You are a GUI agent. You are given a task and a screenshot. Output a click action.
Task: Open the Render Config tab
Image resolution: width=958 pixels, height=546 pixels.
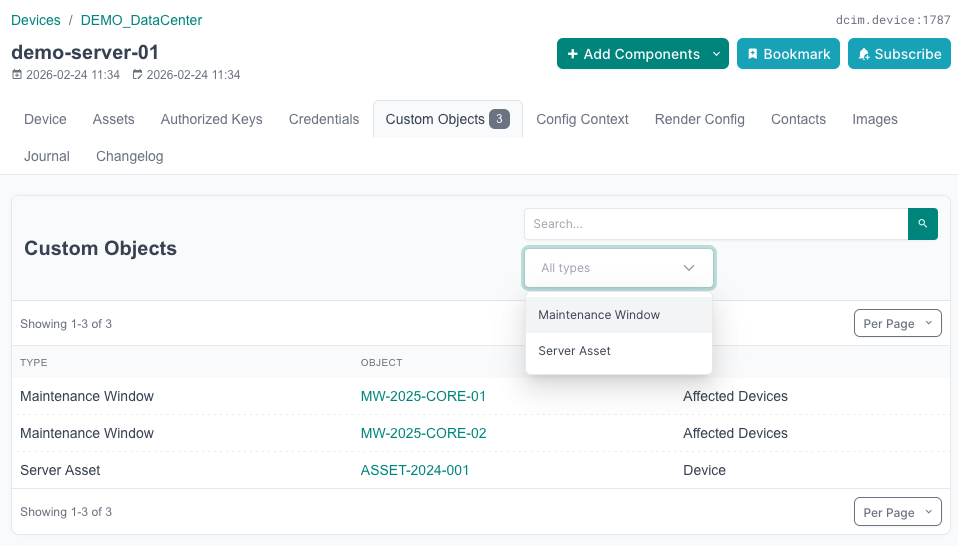pos(700,119)
